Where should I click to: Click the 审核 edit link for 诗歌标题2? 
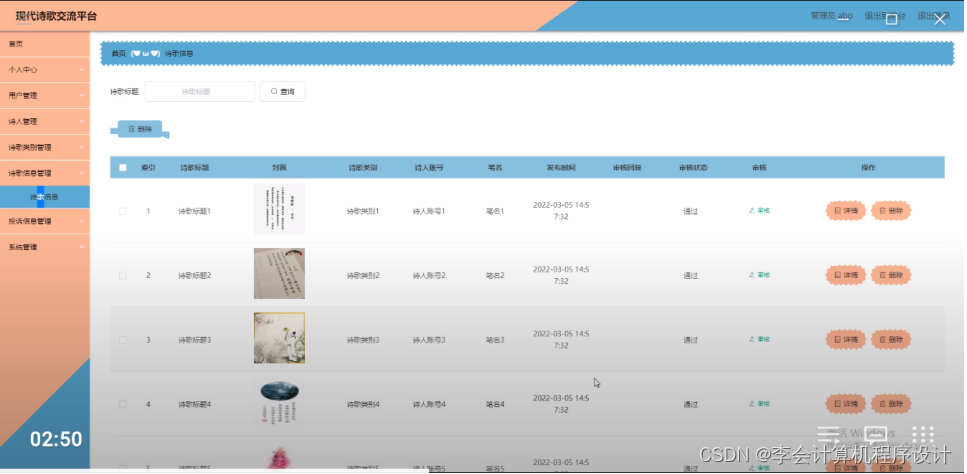(x=759, y=275)
